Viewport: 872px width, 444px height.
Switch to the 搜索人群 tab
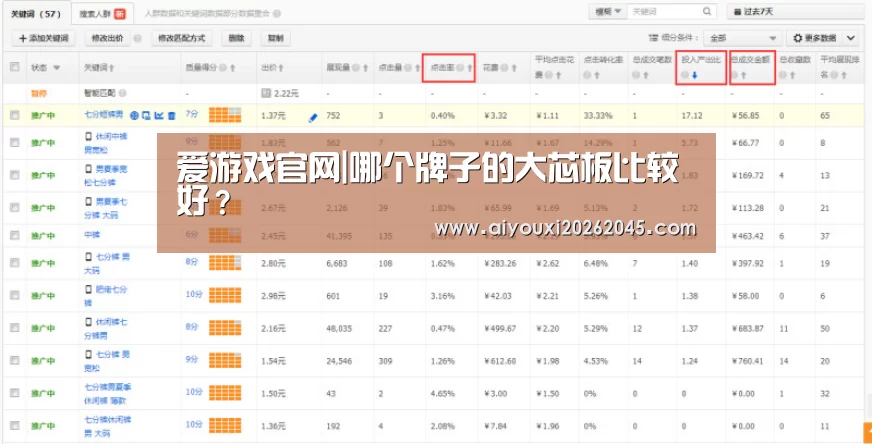tap(102, 13)
